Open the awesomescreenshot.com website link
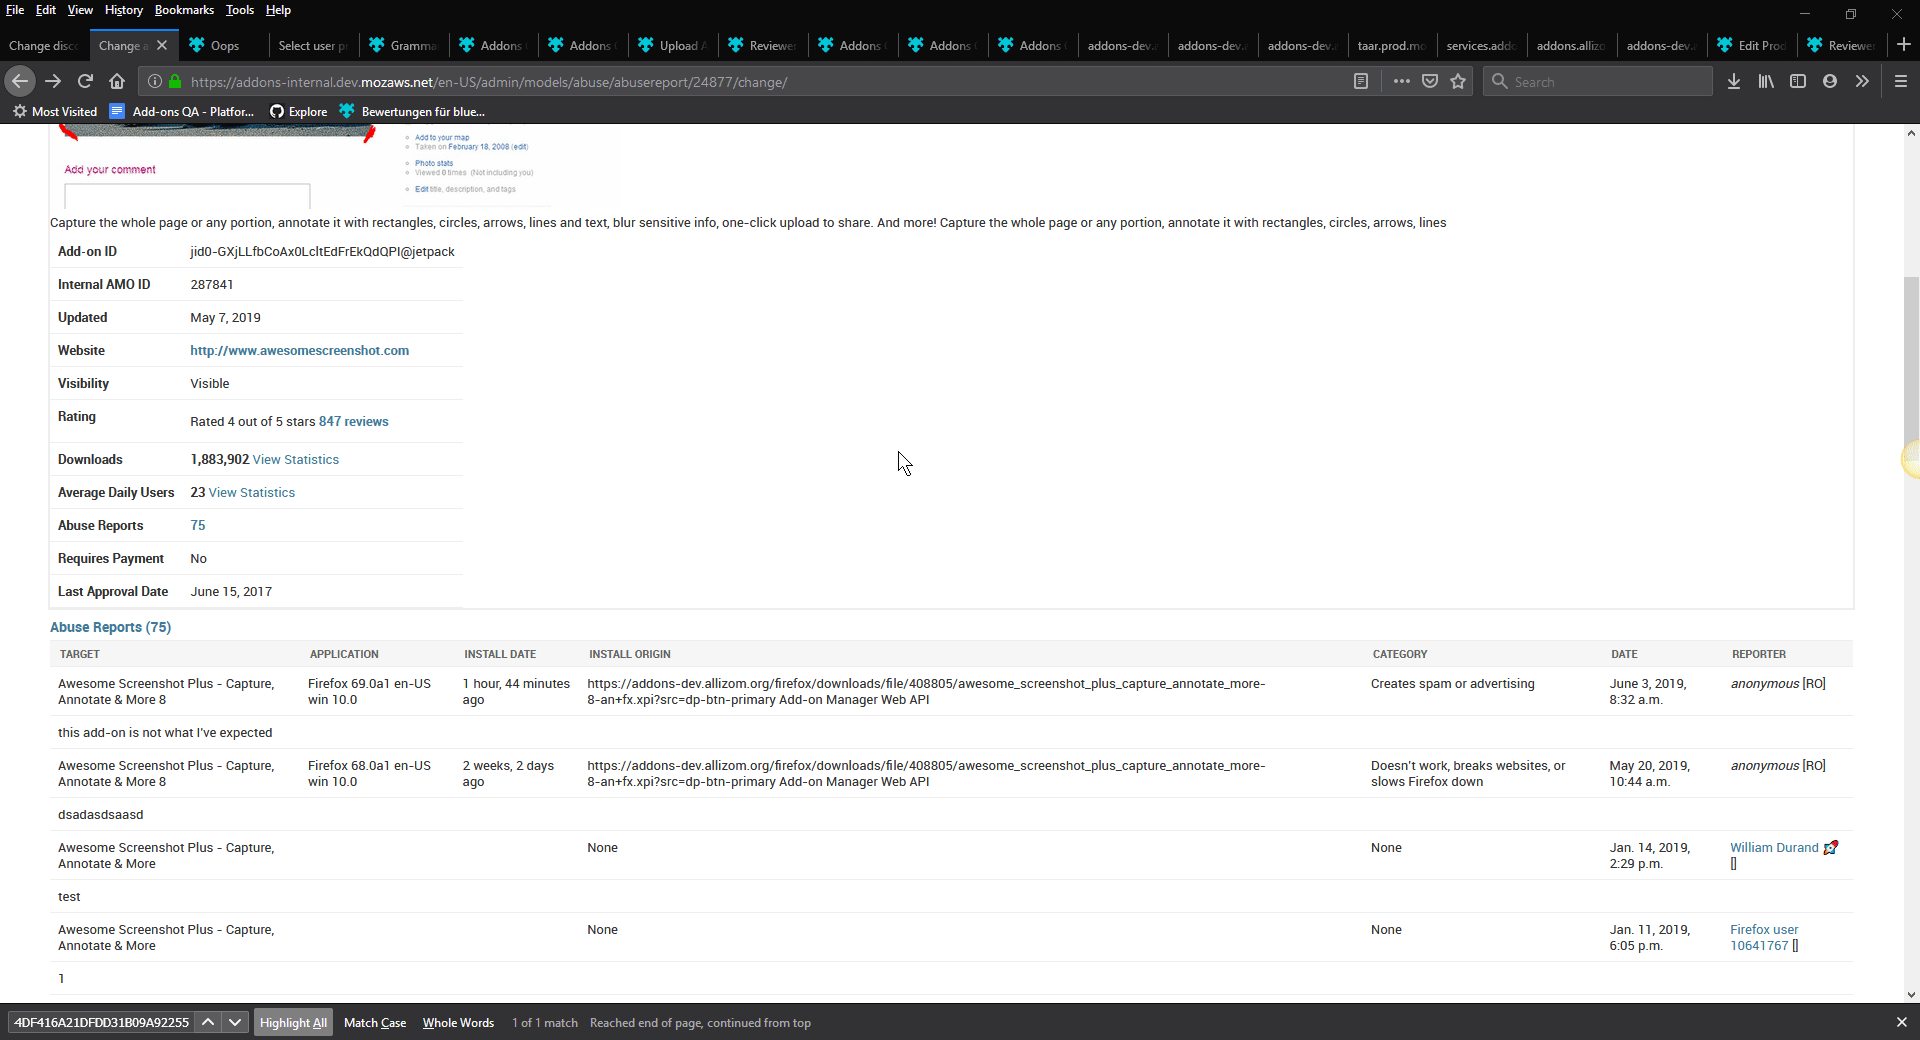Viewport: 1920px width, 1040px height. click(x=299, y=350)
